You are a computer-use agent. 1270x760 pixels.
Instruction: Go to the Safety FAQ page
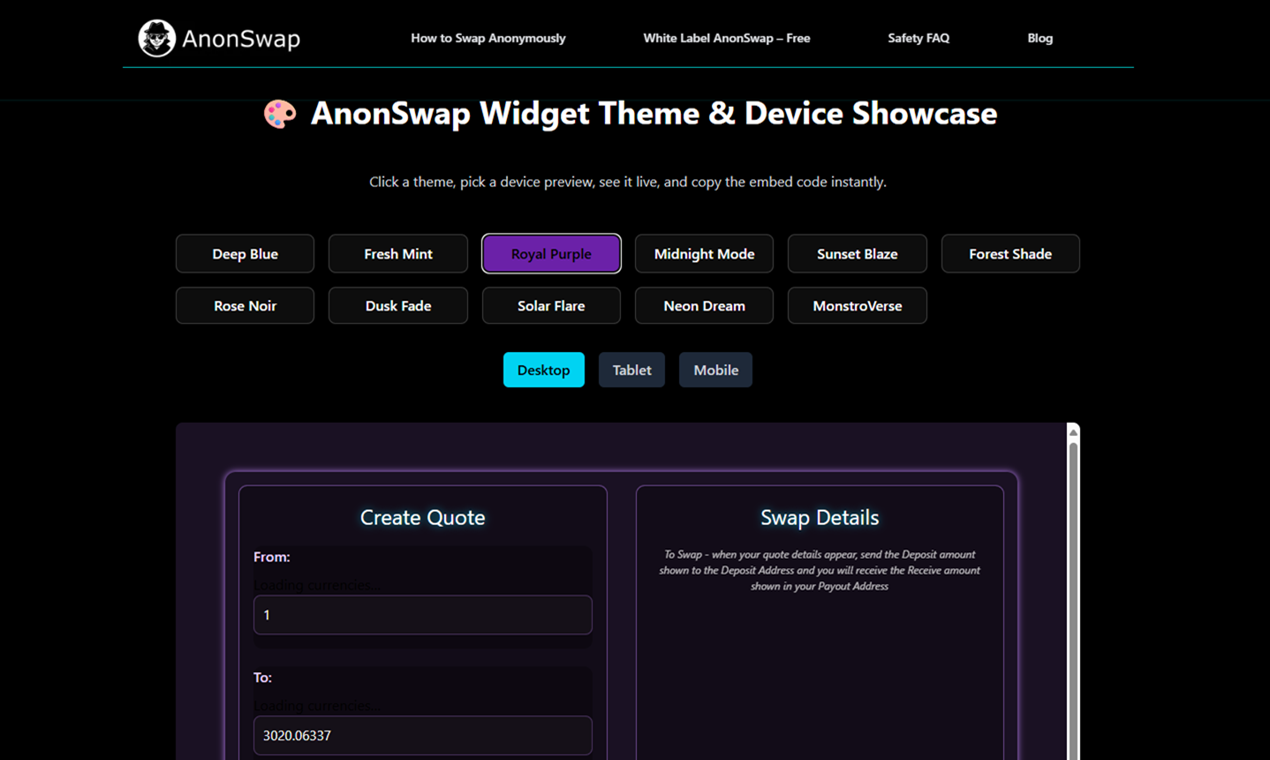[x=919, y=38]
